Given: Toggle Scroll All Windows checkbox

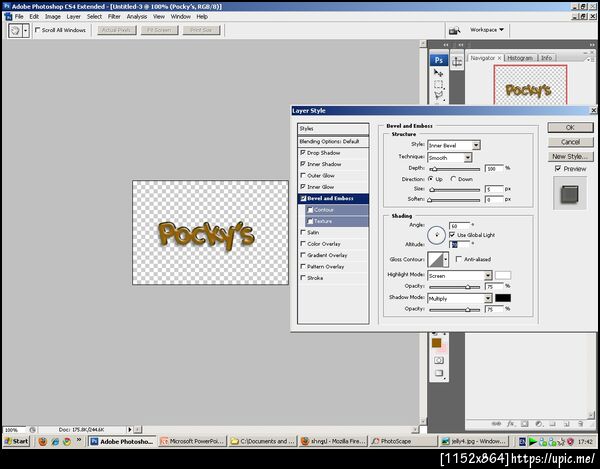Looking at the screenshot, I should click(x=38, y=30).
